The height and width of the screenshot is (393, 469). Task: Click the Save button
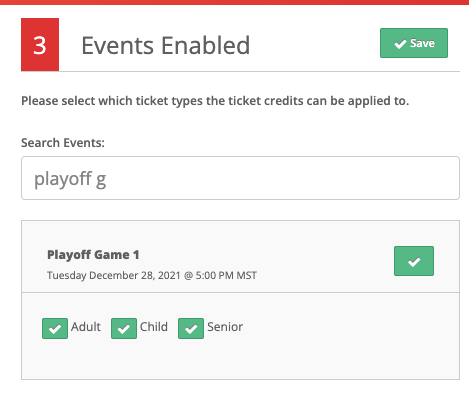point(414,43)
